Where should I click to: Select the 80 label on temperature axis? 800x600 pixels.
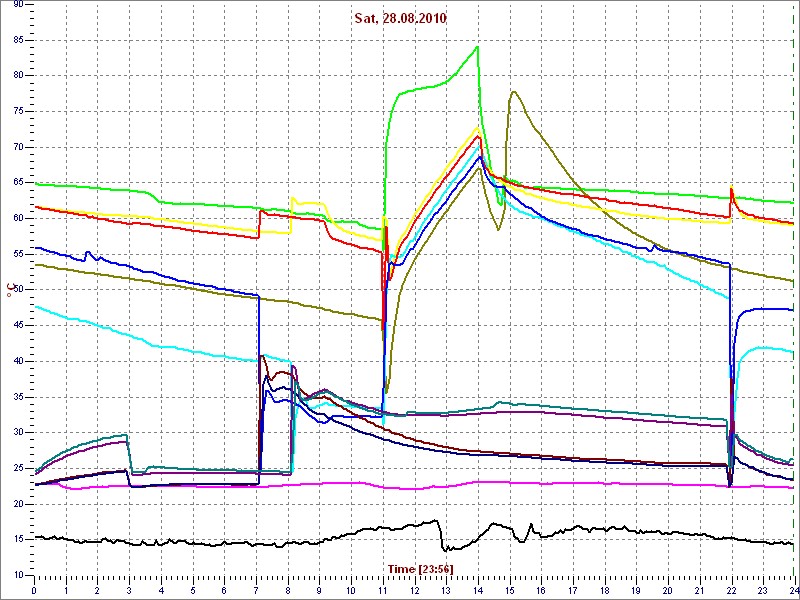point(18,76)
